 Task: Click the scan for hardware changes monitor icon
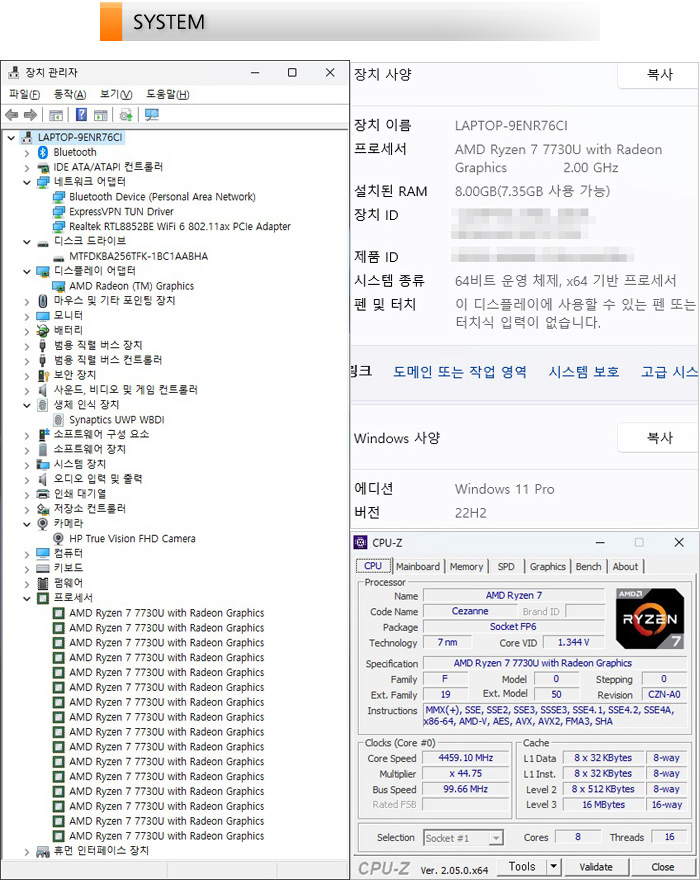[x=151, y=115]
